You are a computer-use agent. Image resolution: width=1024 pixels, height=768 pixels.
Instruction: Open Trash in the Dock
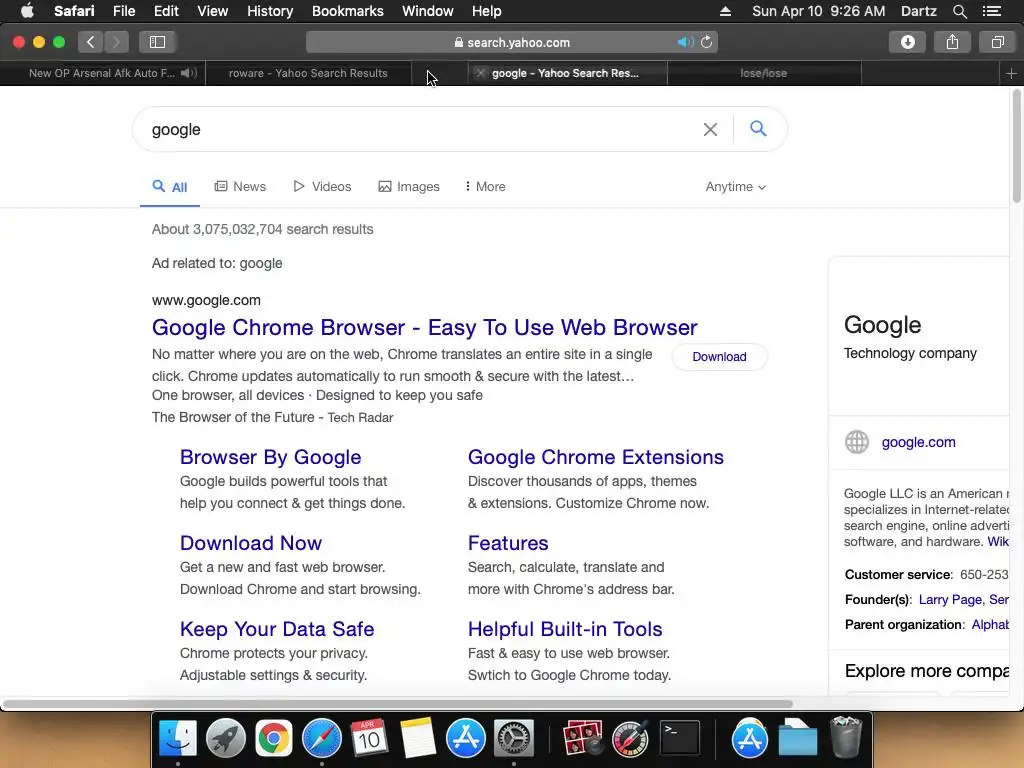[846, 738]
